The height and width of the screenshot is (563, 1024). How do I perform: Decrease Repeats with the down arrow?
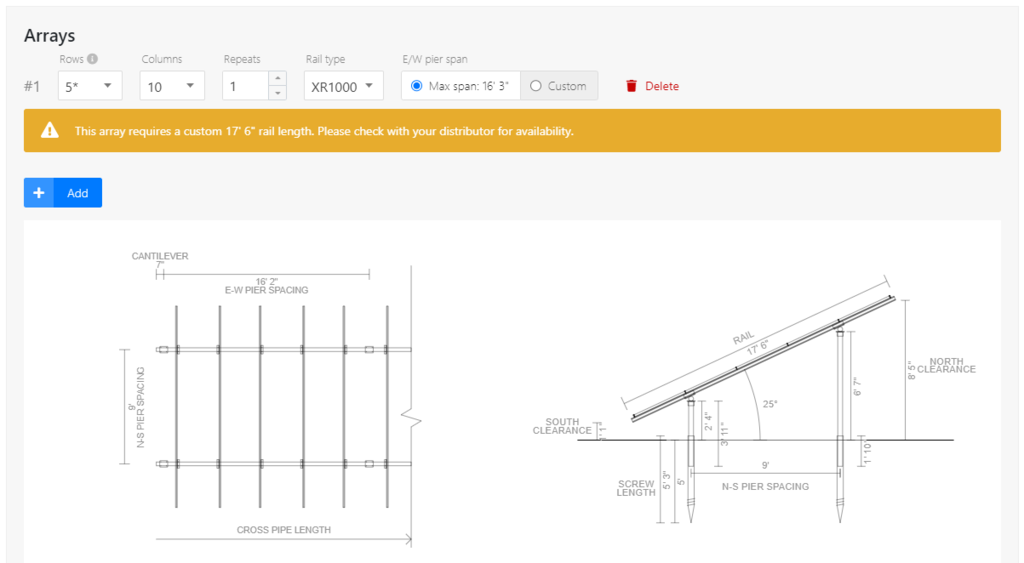[277, 93]
